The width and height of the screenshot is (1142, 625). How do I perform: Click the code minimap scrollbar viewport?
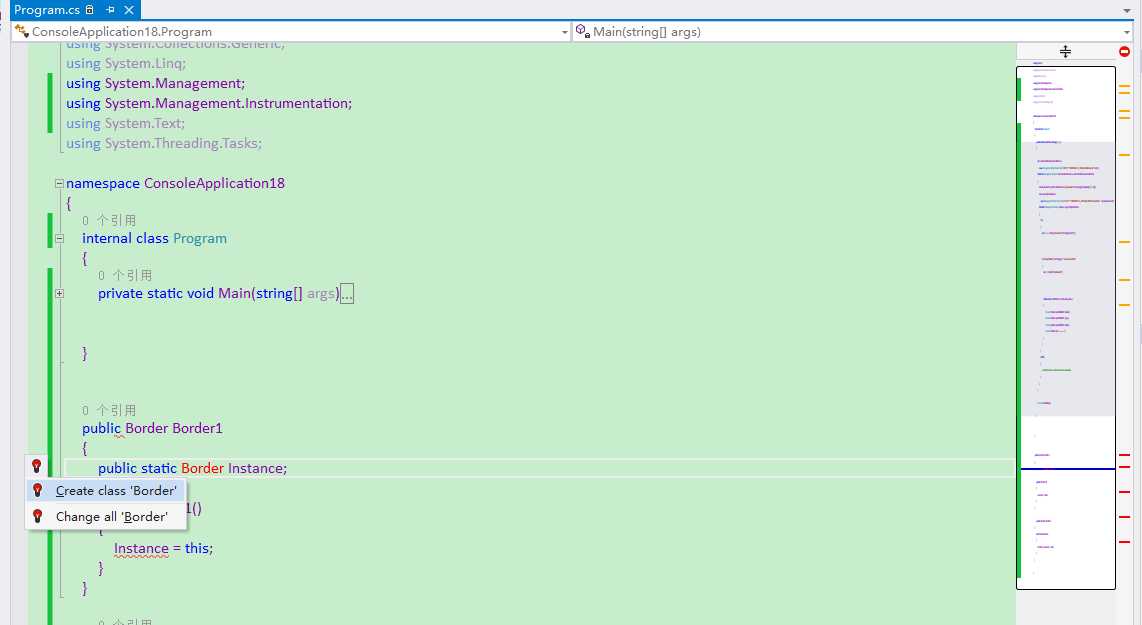tap(1066, 328)
